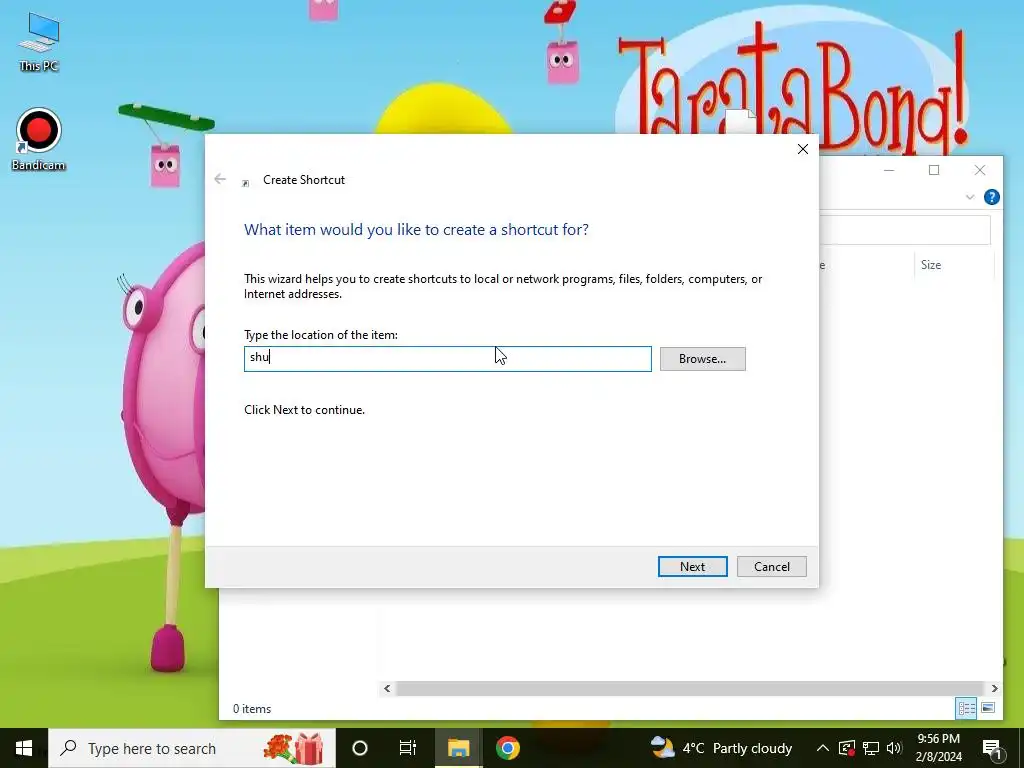Click the back arrow in Create Shortcut
The width and height of the screenshot is (1024, 768).
click(x=220, y=179)
